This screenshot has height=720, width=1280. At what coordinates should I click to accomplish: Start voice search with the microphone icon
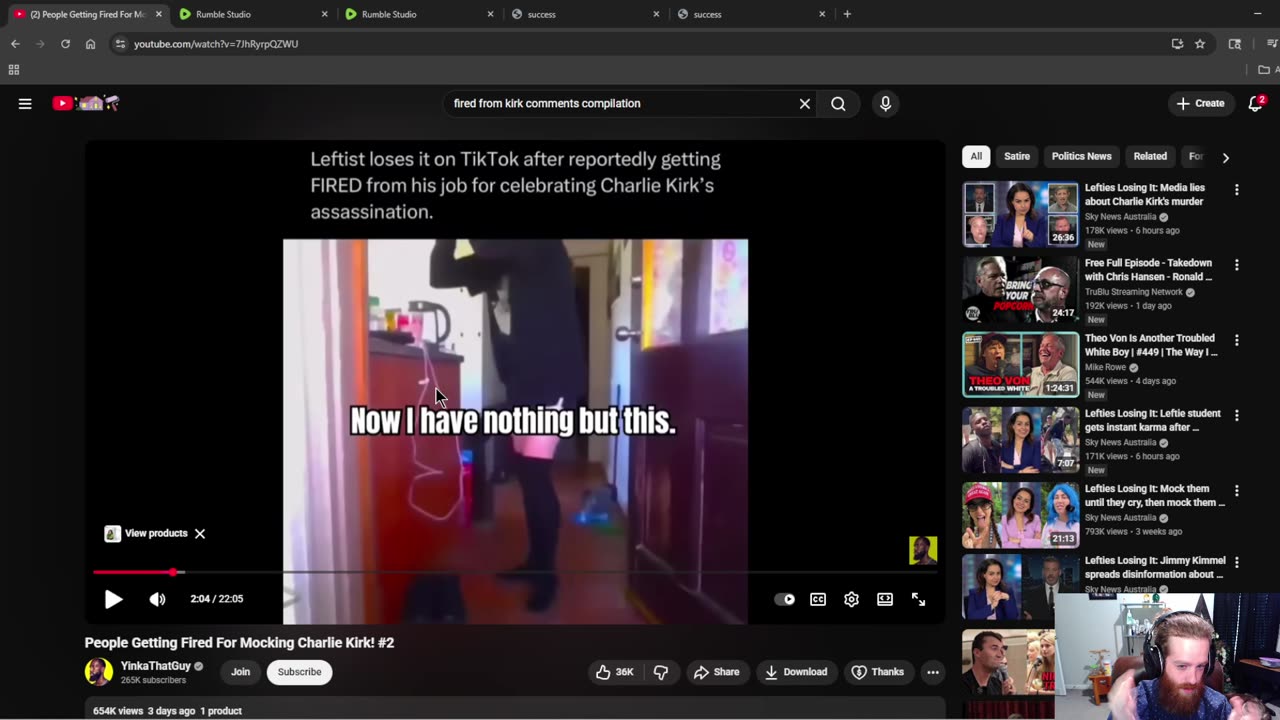tap(885, 103)
